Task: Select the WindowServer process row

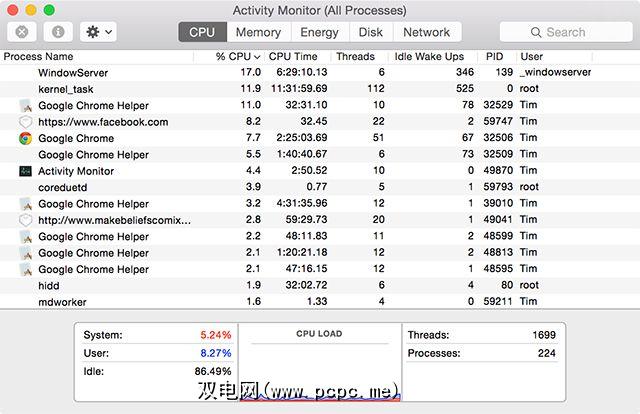Action: tap(320, 73)
